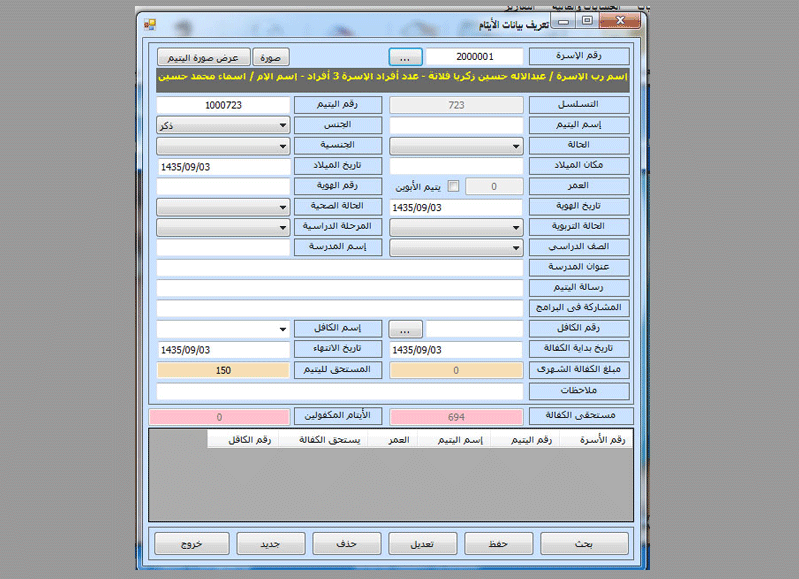Click the حذف delete button
The width and height of the screenshot is (799, 579).
pos(347,544)
